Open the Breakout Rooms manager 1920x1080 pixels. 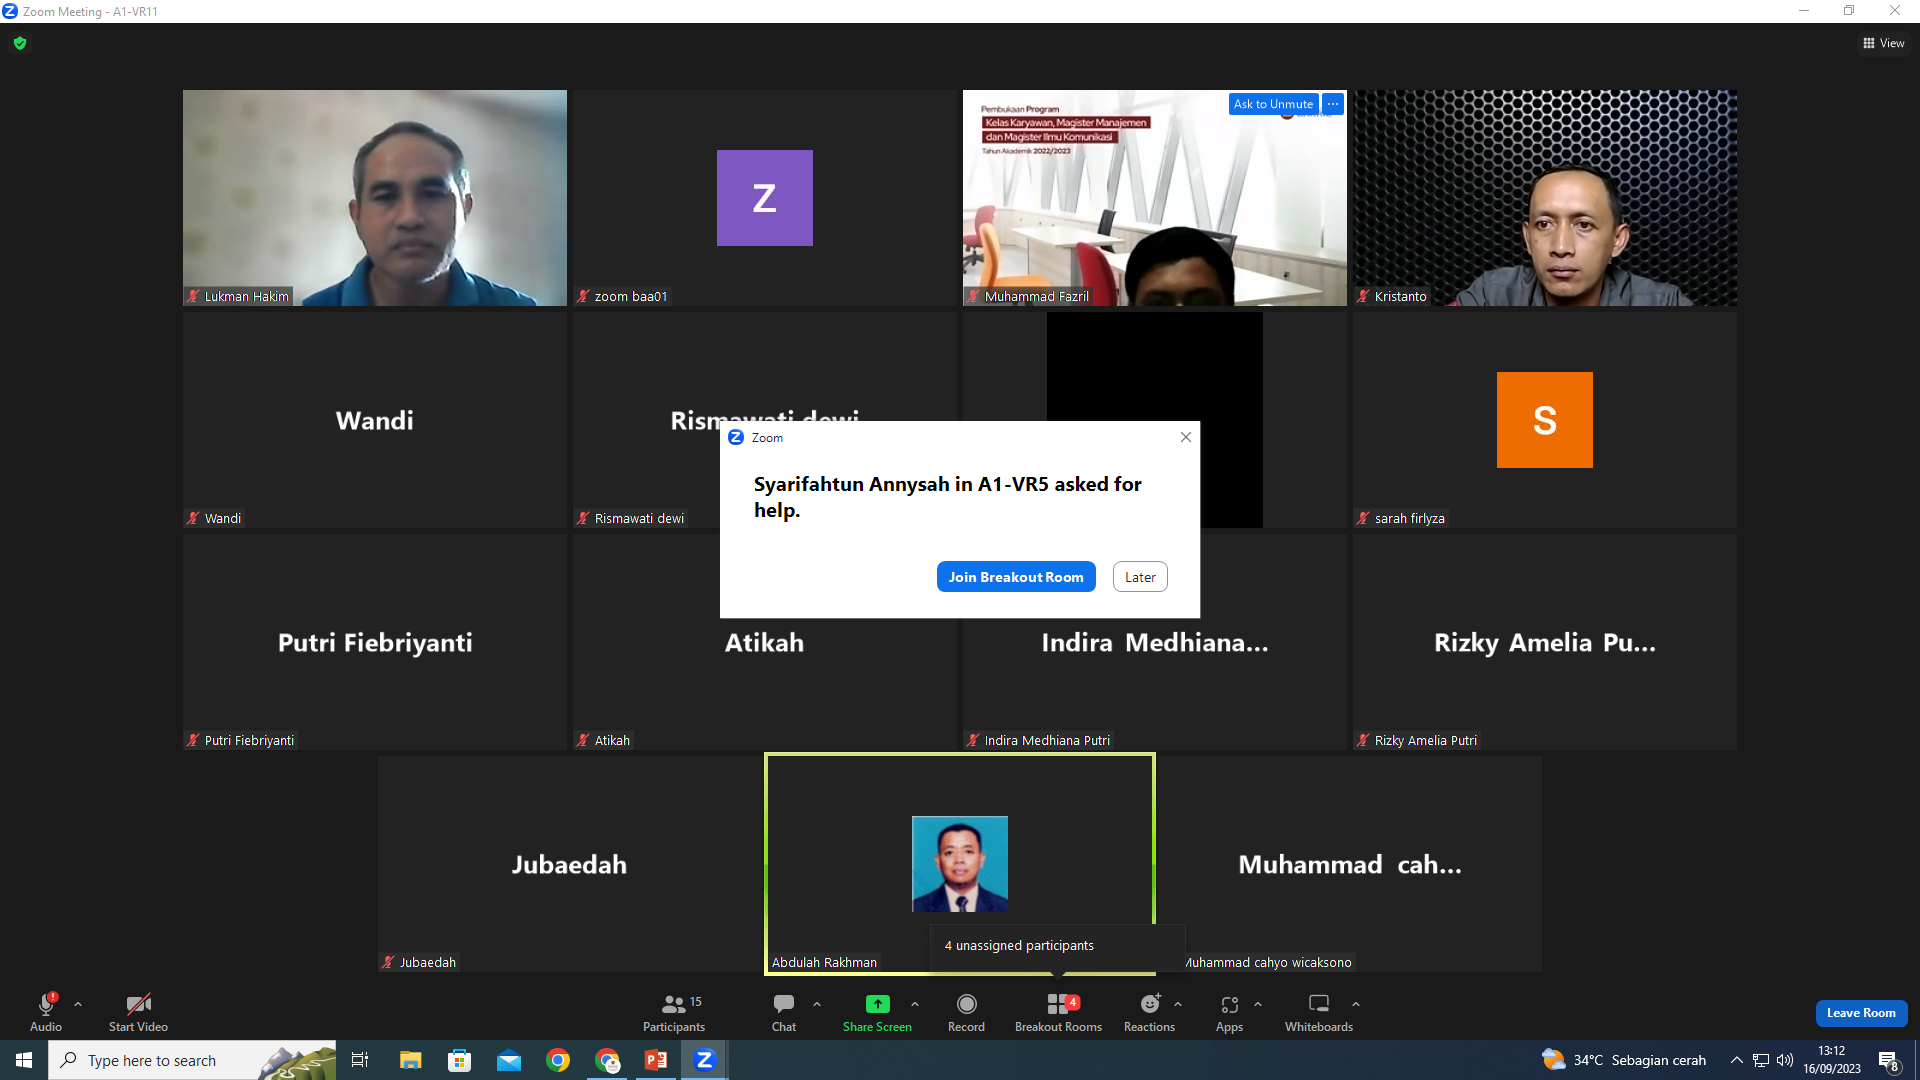(x=1058, y=1012)
